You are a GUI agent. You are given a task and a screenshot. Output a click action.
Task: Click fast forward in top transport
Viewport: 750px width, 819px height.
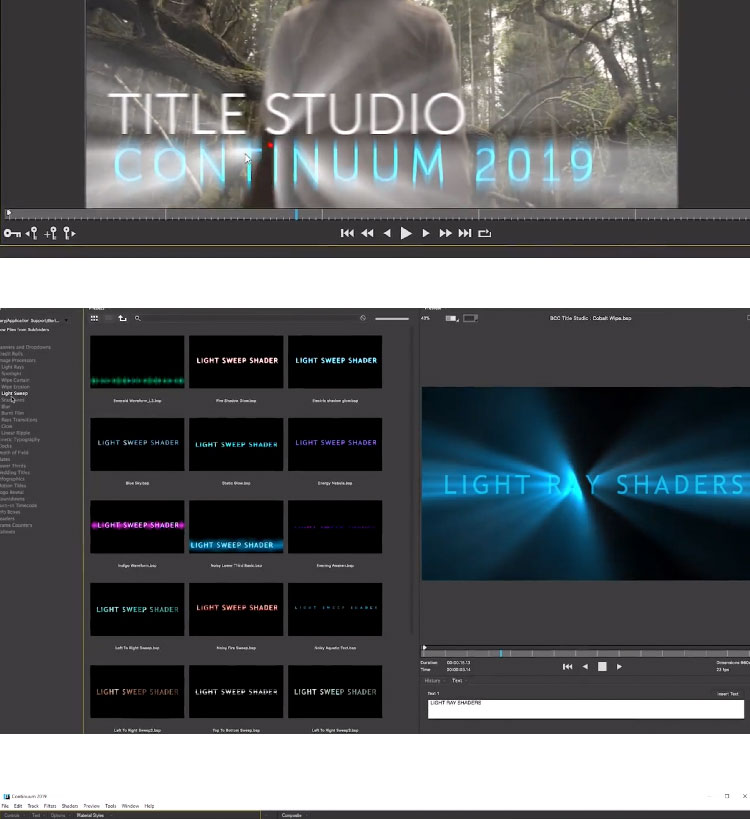pyautogui.click(x=445, y=233)
